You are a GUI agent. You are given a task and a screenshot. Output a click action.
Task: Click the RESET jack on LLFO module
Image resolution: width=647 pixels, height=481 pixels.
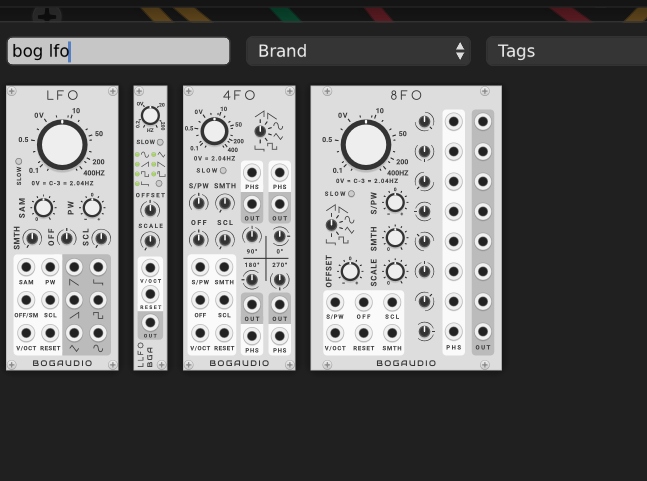click(x=150, y=294)
